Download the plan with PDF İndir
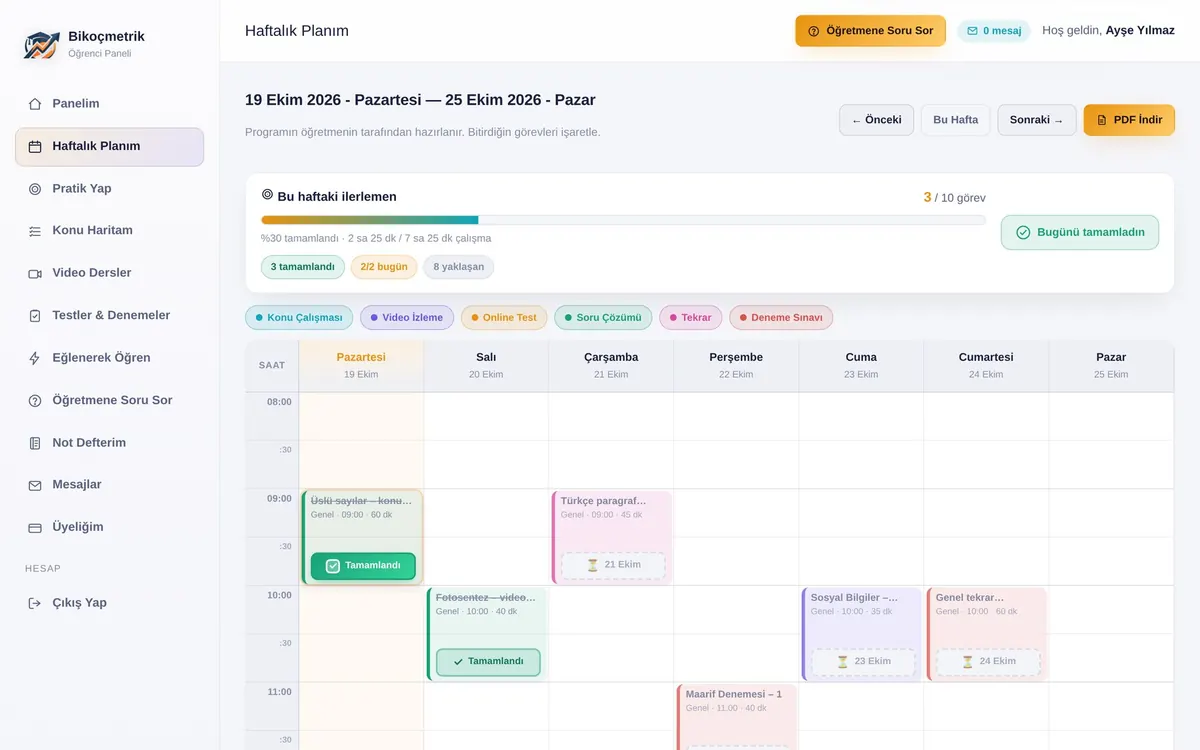This screenshot has width=1200, height=750. tap(1129, 120)
